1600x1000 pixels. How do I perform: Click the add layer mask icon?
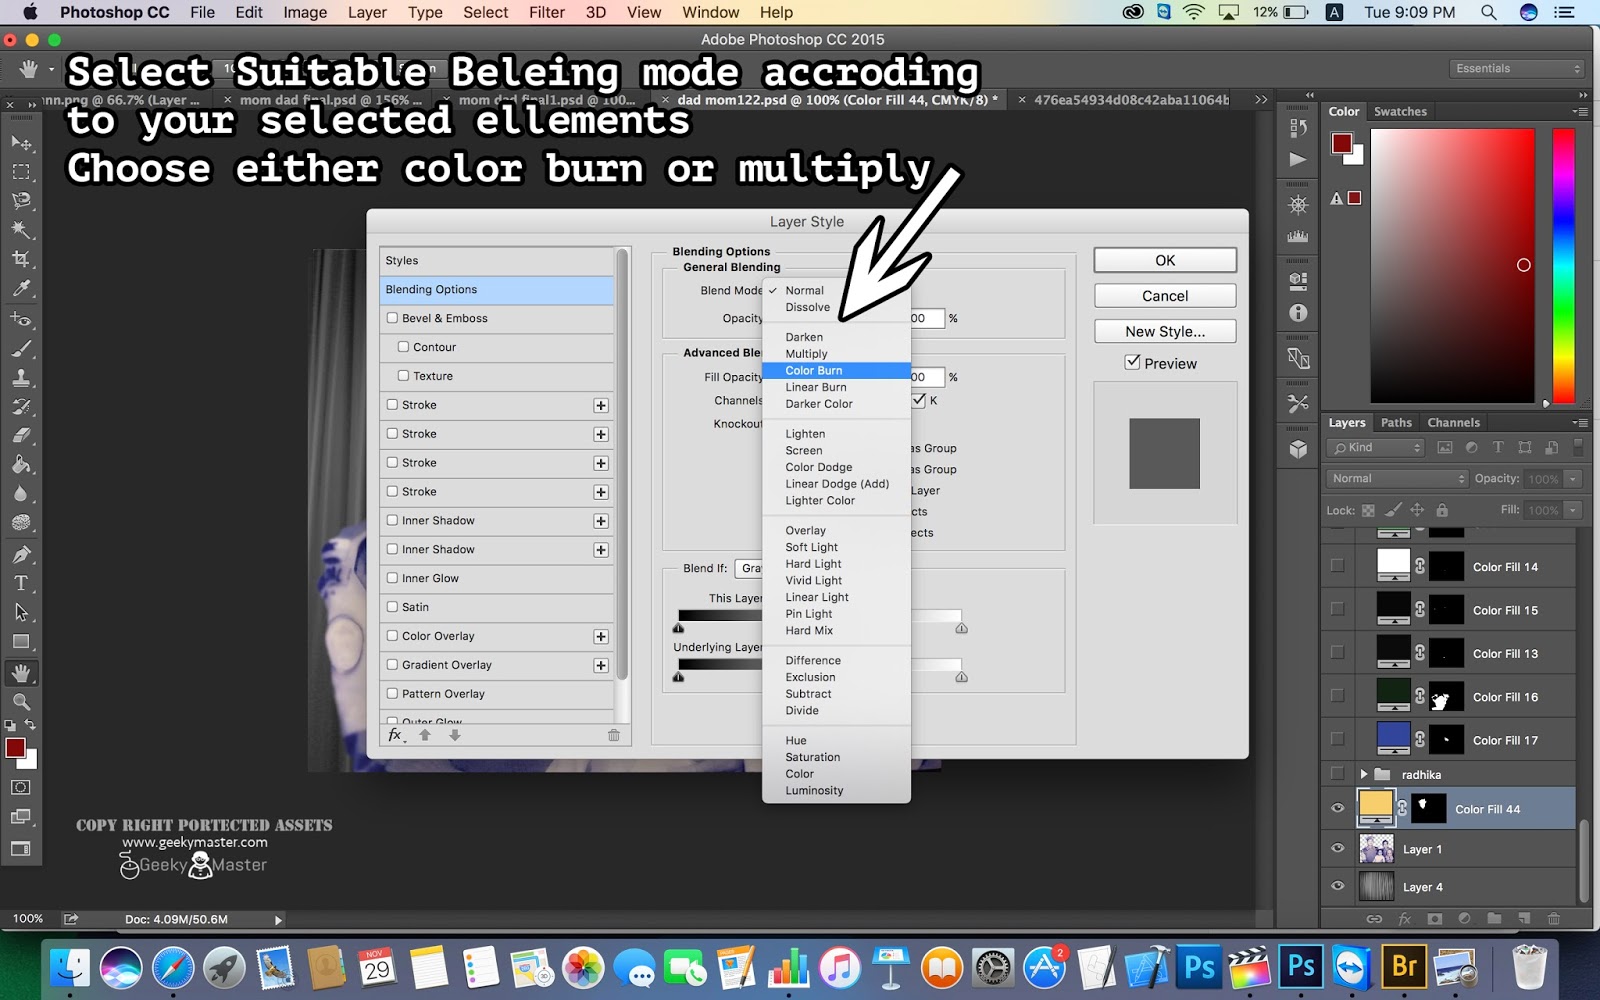(x=1435, y=918)
